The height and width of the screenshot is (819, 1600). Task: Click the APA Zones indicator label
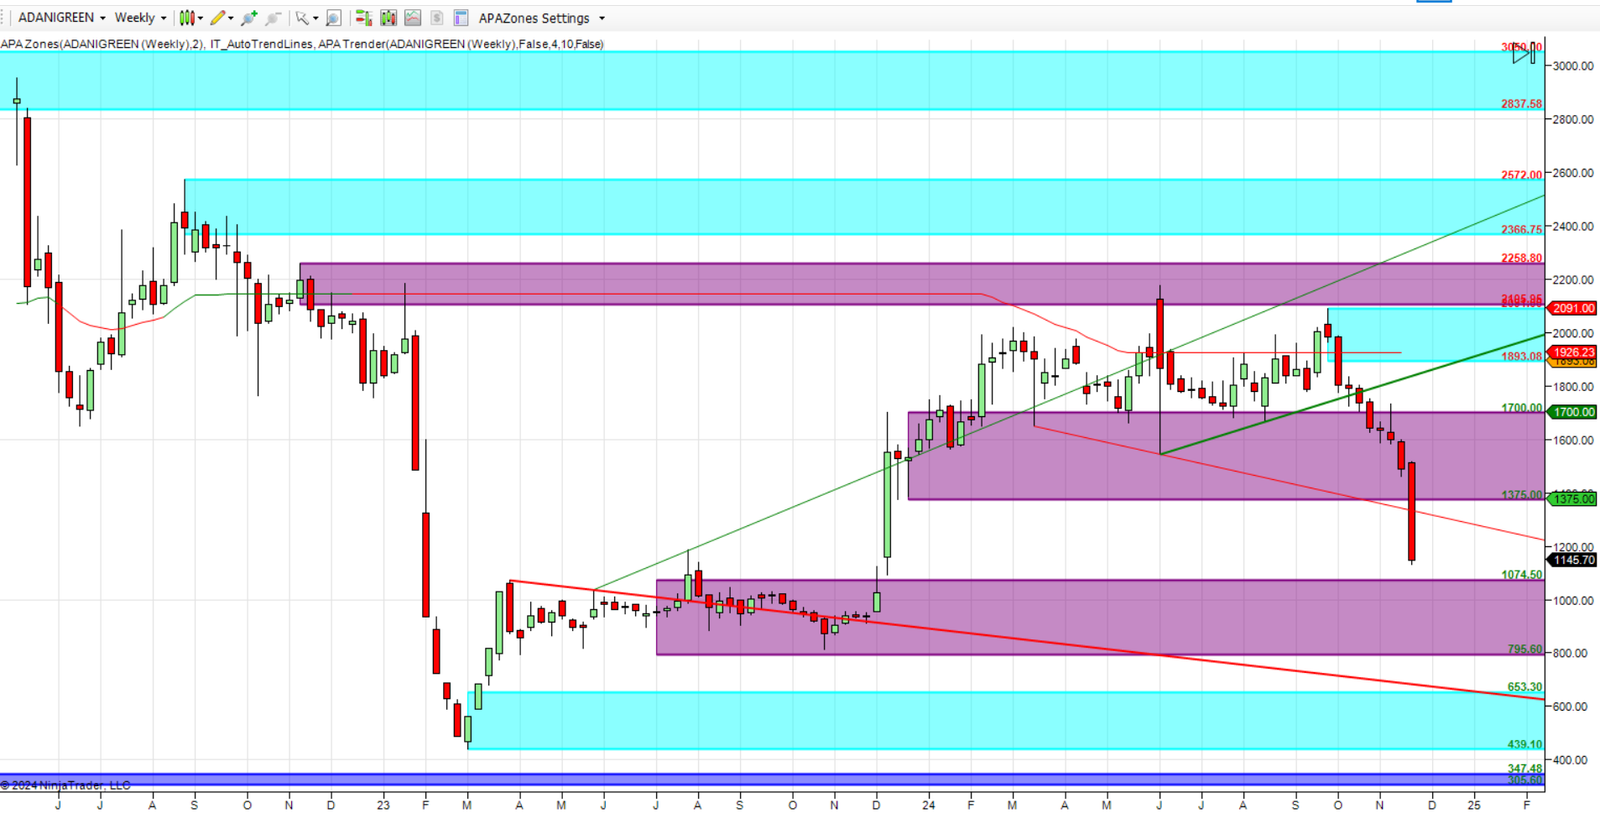point(102,44)
